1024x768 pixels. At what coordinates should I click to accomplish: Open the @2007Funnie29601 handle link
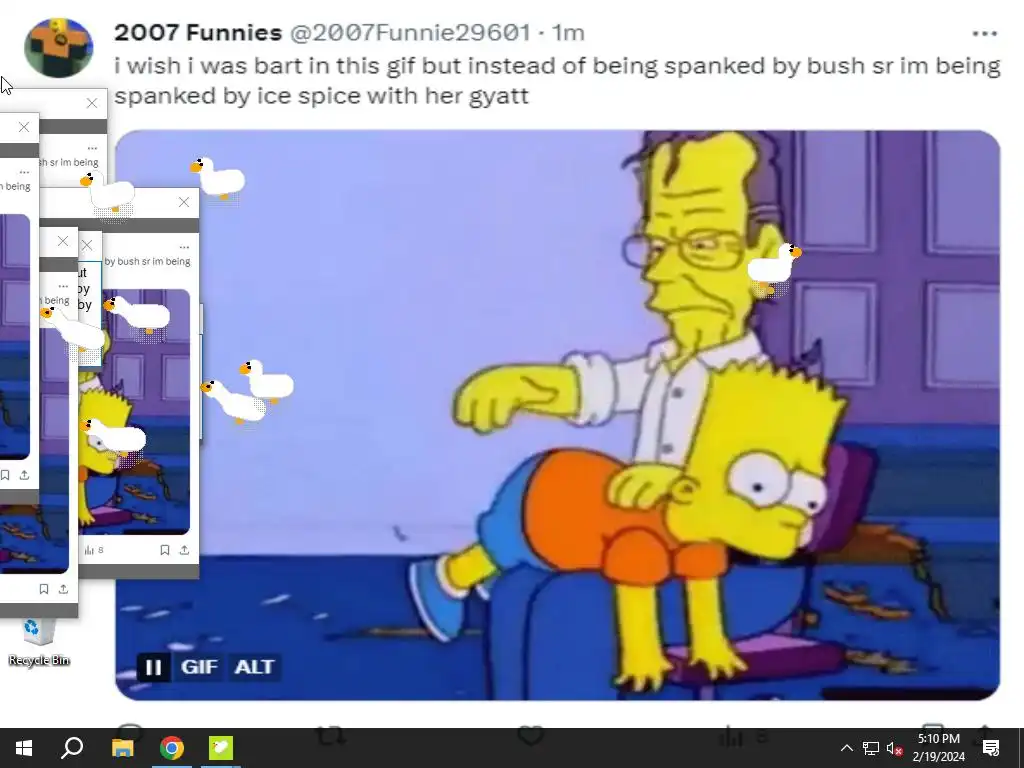pyautogui.click(x=410, y=32)
